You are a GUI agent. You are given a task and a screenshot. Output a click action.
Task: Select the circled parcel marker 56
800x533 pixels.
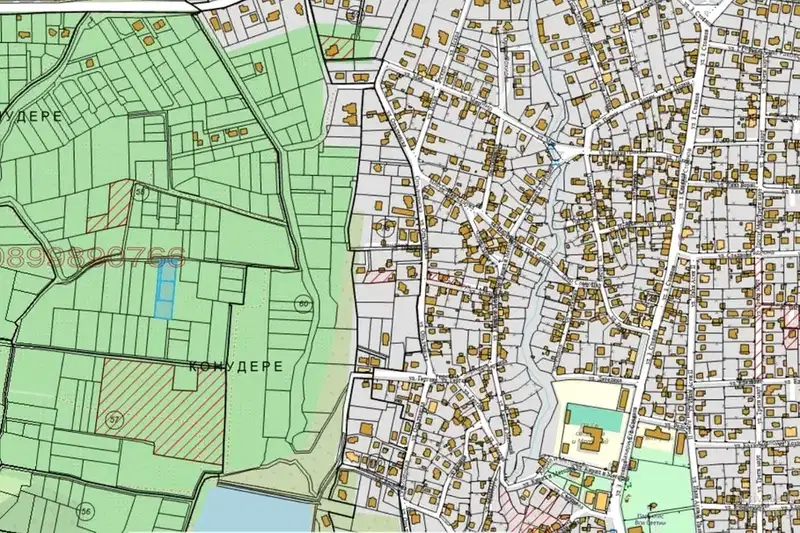point(86,511)
